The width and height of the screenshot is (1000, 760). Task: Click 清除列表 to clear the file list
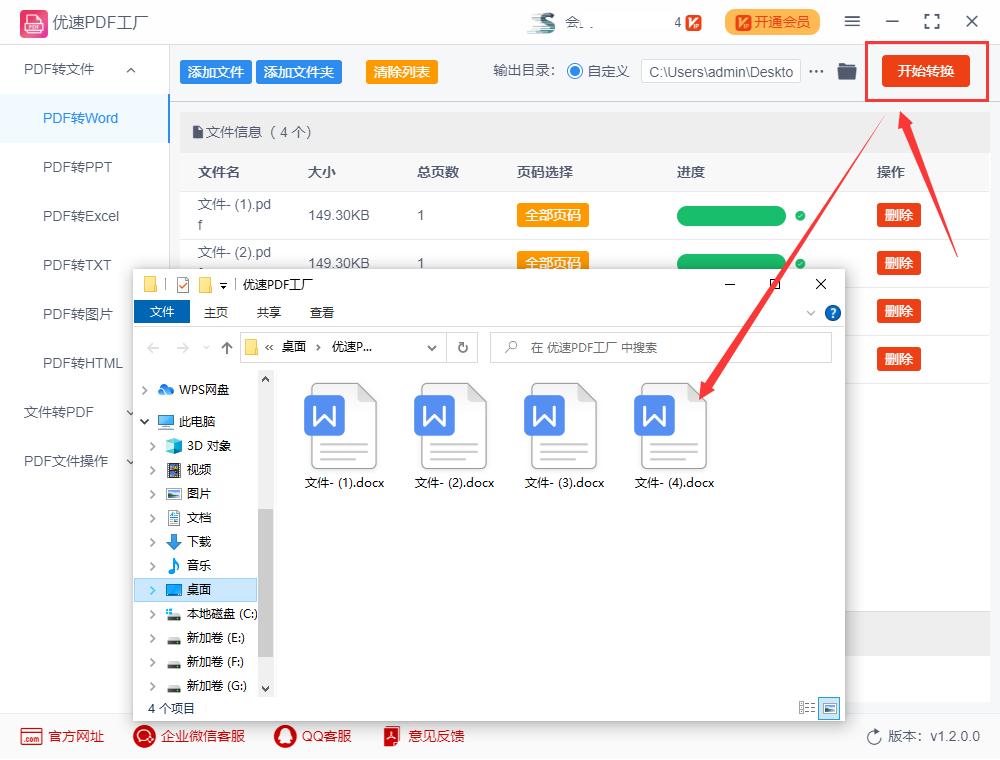[x=401, y=72]
